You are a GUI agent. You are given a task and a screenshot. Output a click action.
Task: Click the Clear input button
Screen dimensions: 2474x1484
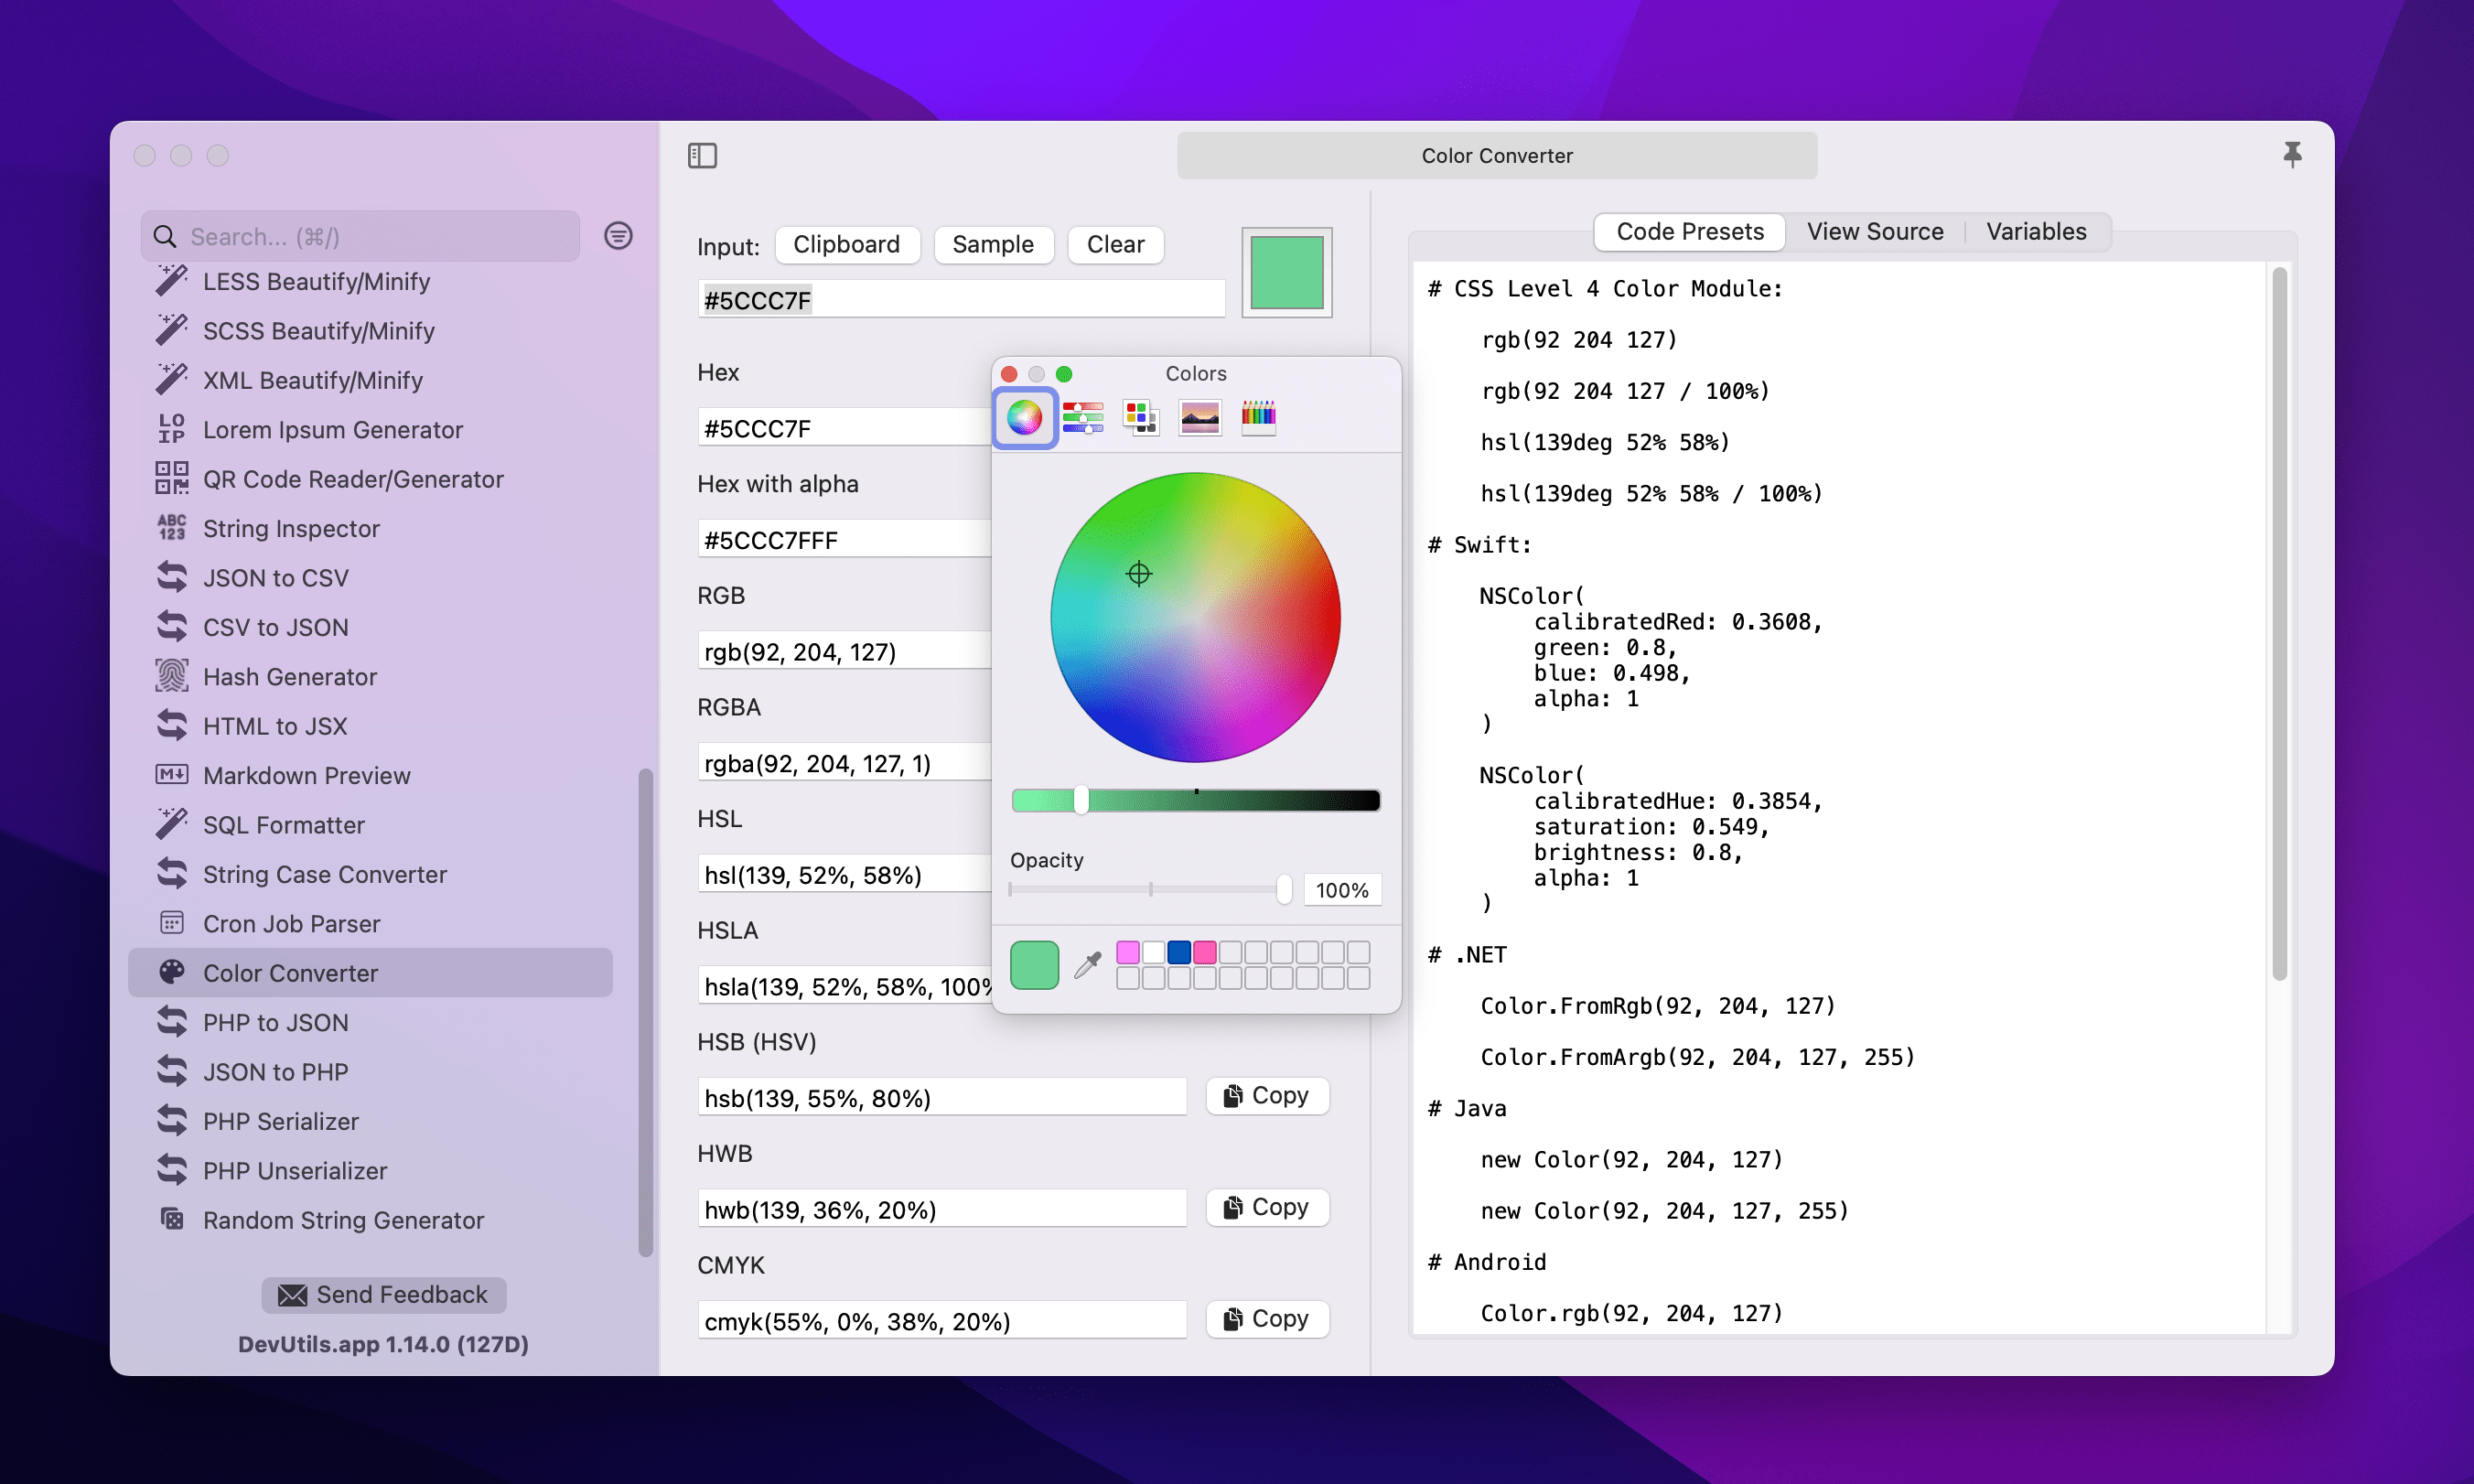coord(1115,244)
